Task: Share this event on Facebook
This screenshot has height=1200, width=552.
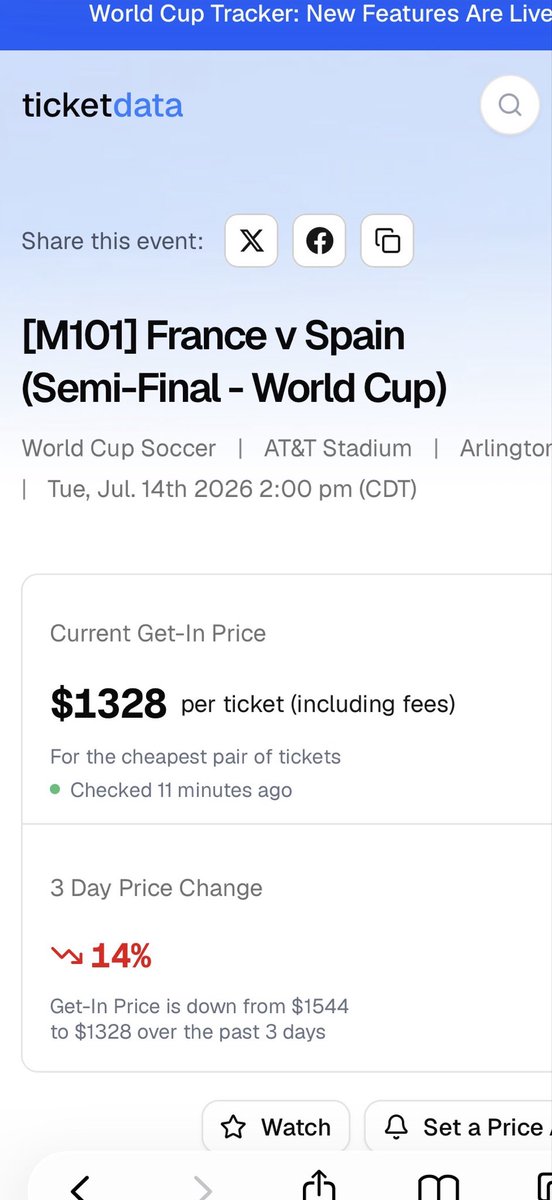Action: coord(319,241)
